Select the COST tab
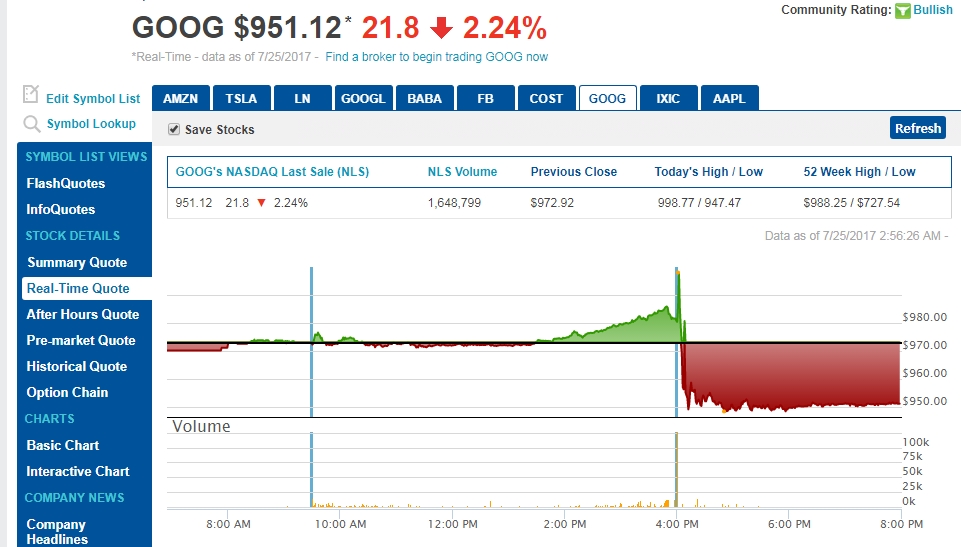Viewport: 967px width, 547px height. tap(546, 98)
